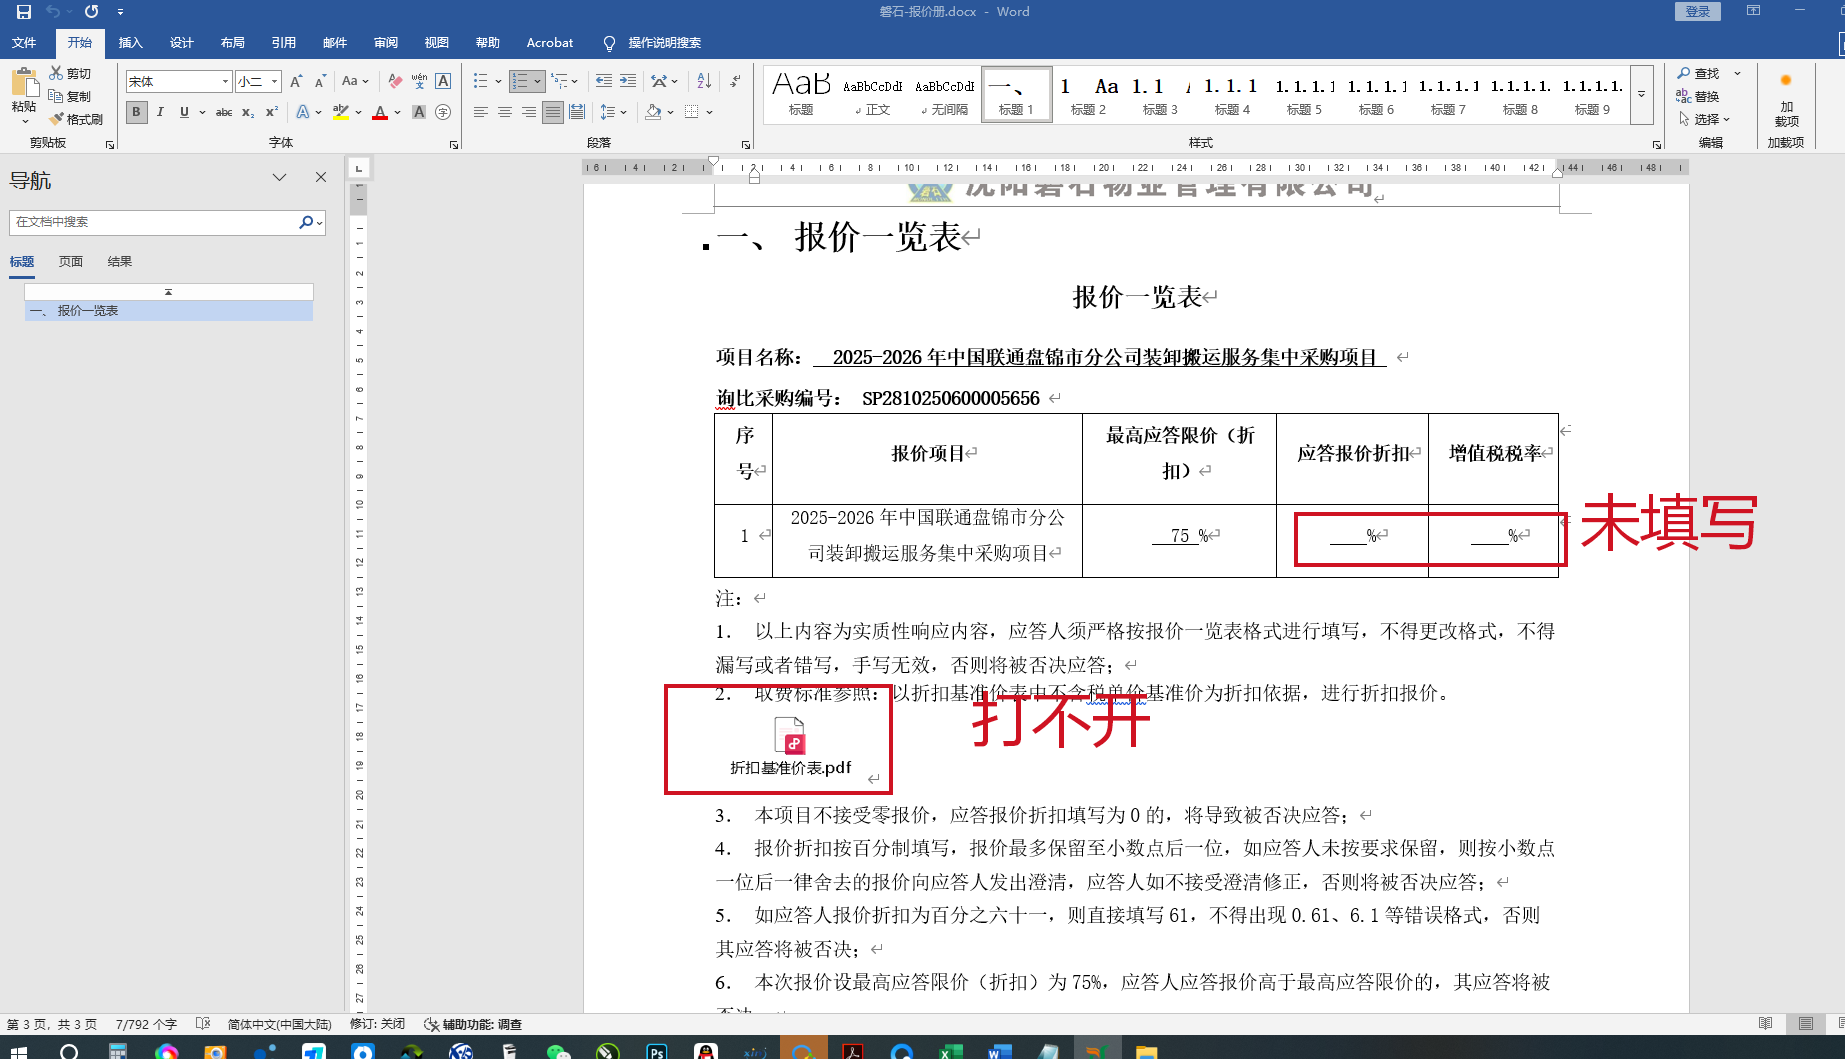Click the navigation search box (在文档中搜索)
1845x1059 pixels.
tap(155, 222)
